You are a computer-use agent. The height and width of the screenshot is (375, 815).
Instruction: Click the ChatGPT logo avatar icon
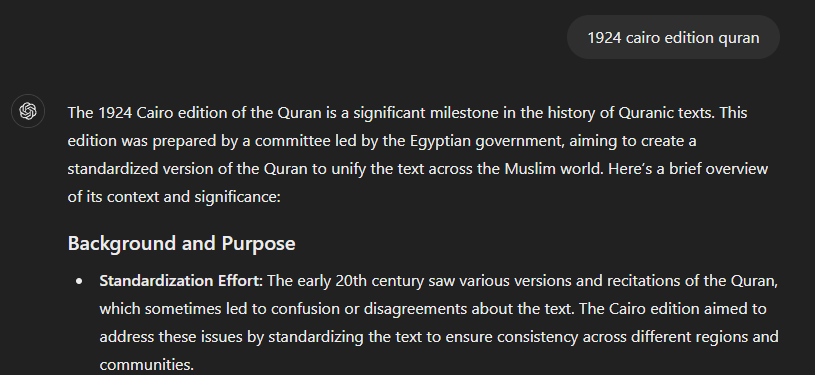pyautogui.click(x=28, y=111)
